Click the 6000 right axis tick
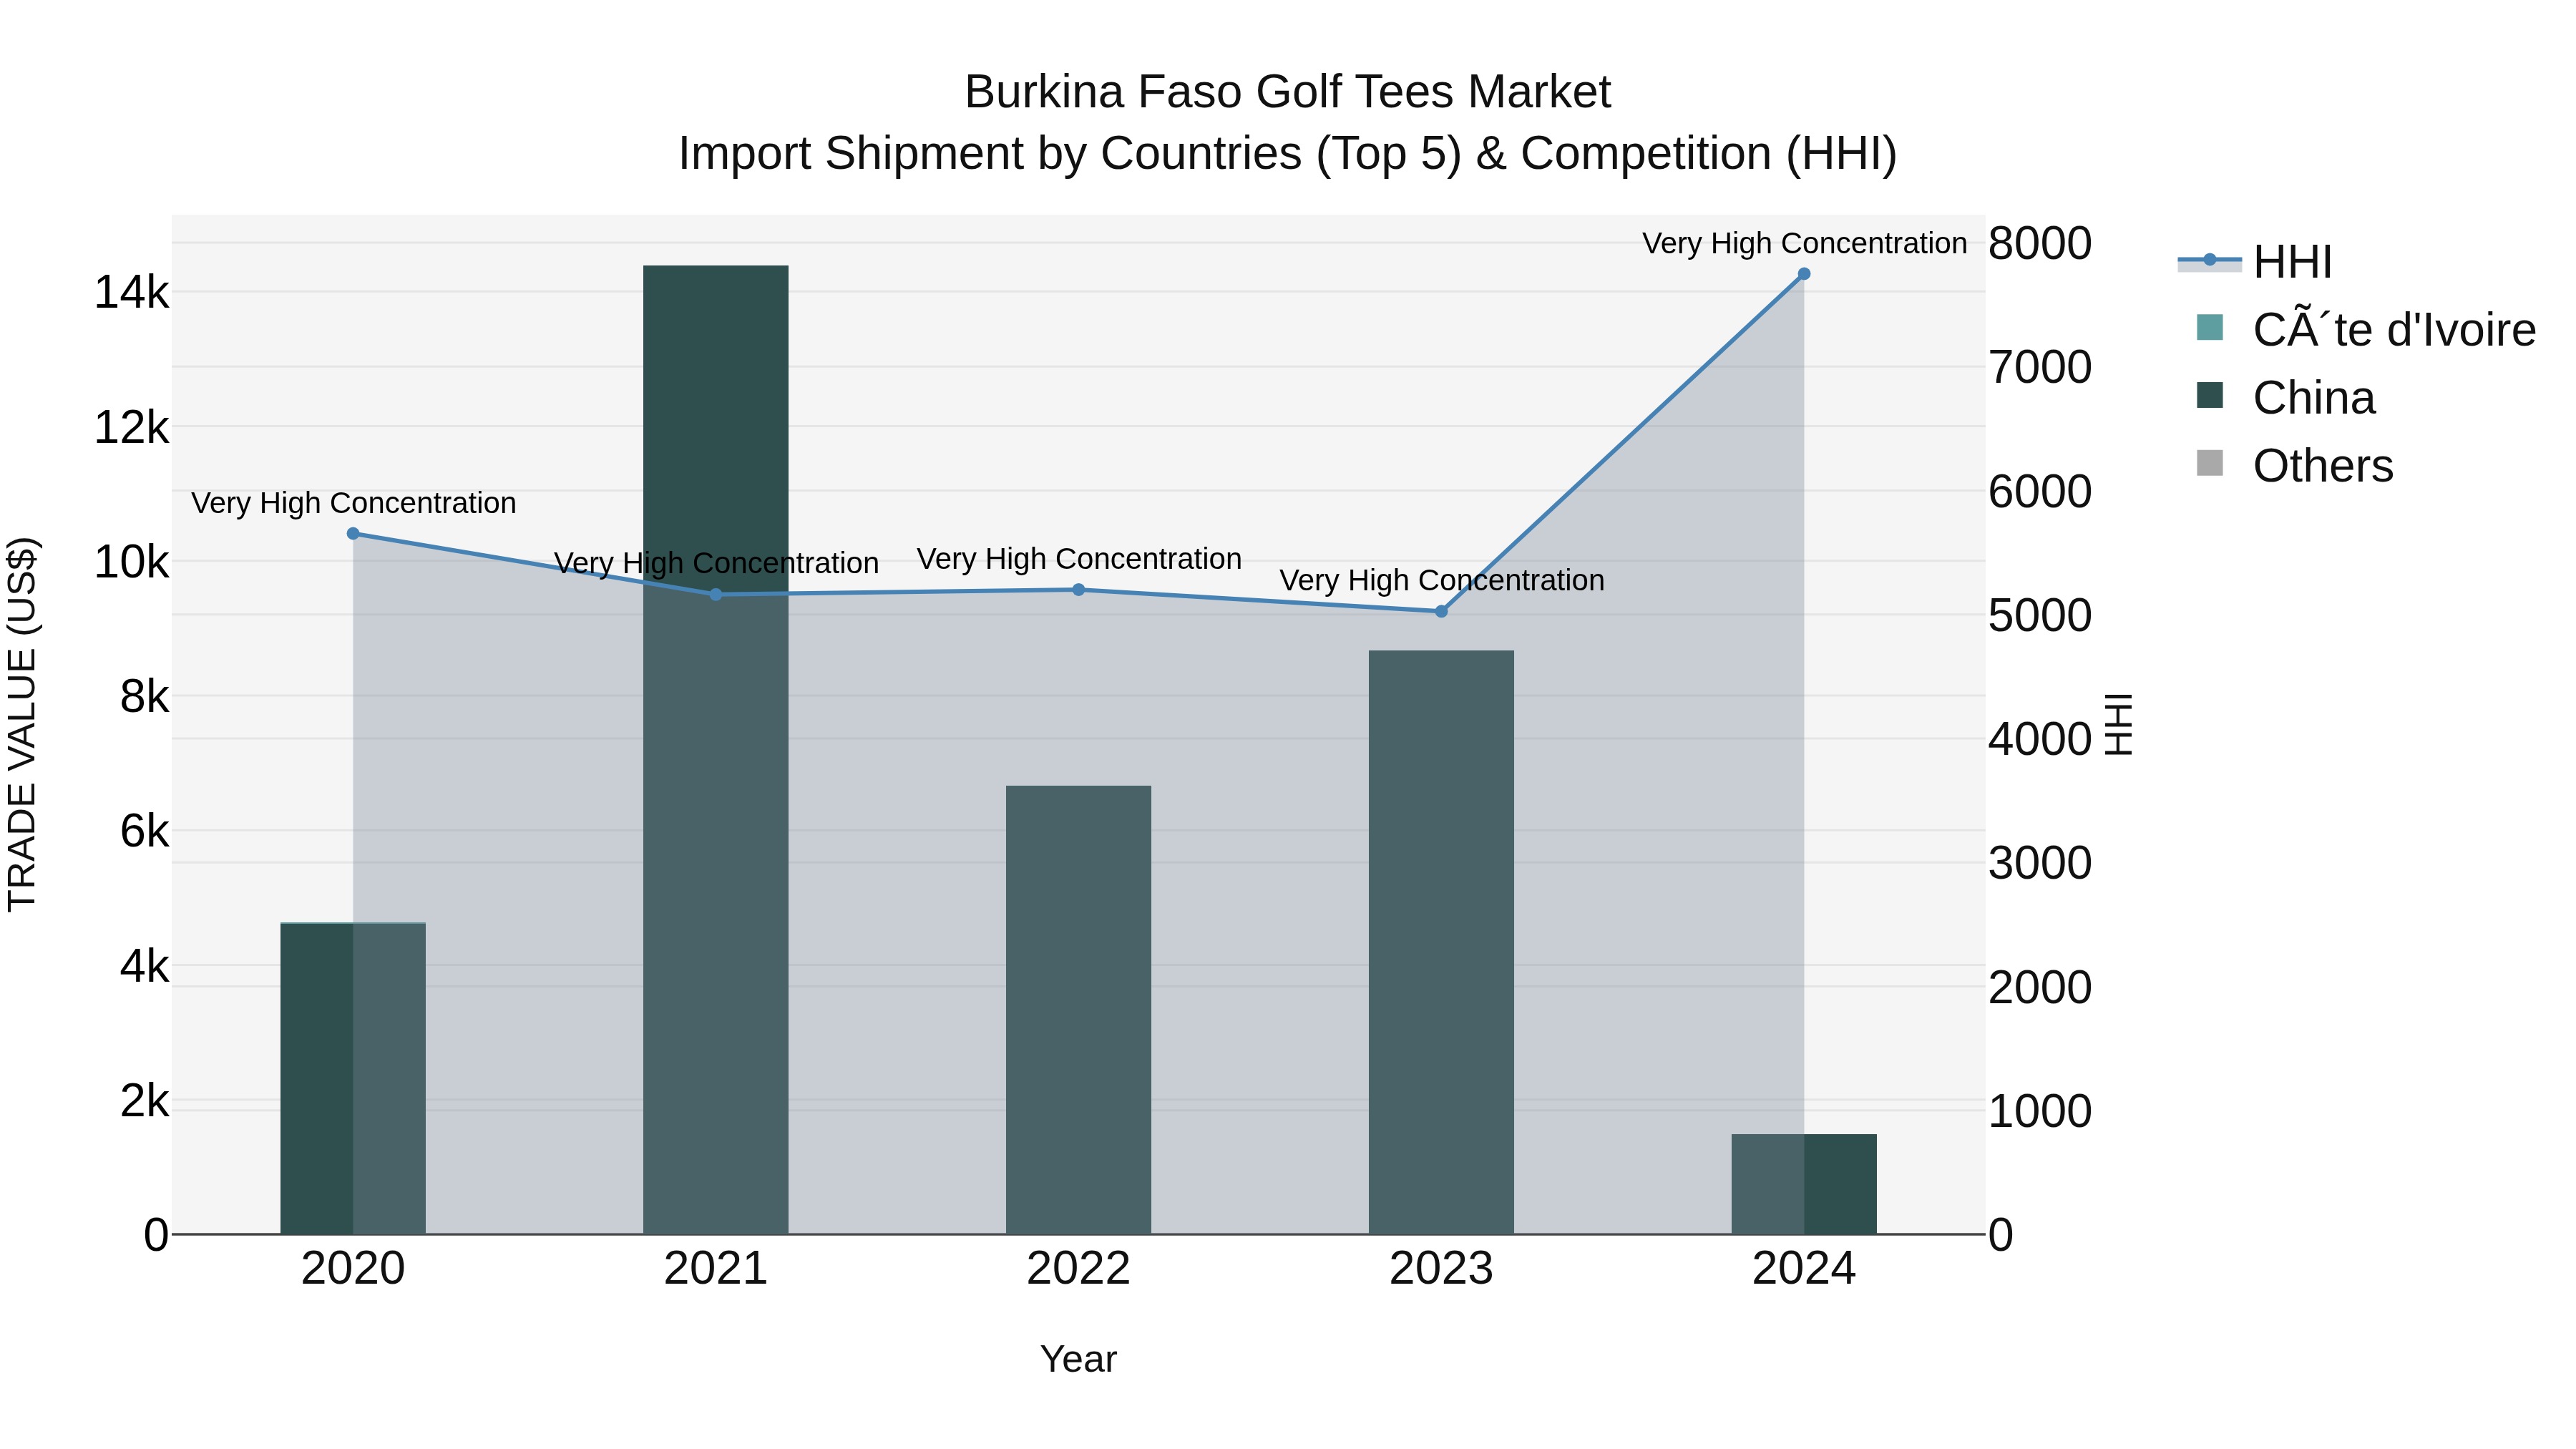 tap(2040, 492)
